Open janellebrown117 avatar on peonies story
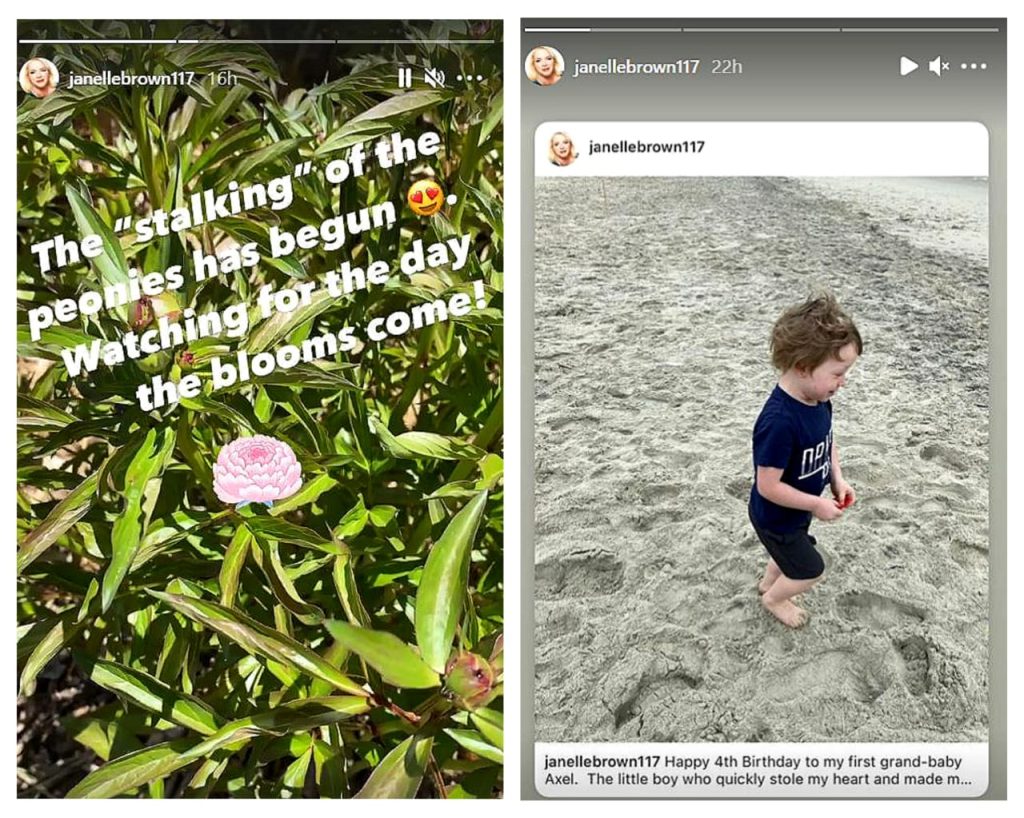 pyautogui.click(x=39, y=78)
